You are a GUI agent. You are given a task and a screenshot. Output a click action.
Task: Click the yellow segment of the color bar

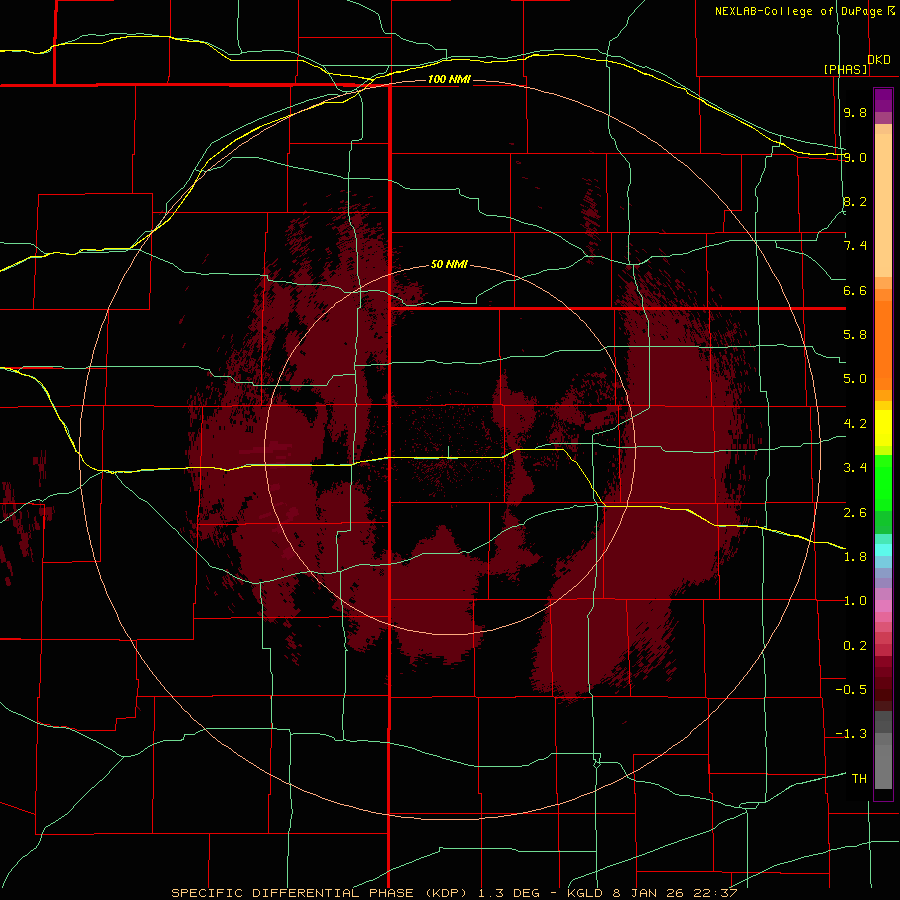tap(883, 428)
